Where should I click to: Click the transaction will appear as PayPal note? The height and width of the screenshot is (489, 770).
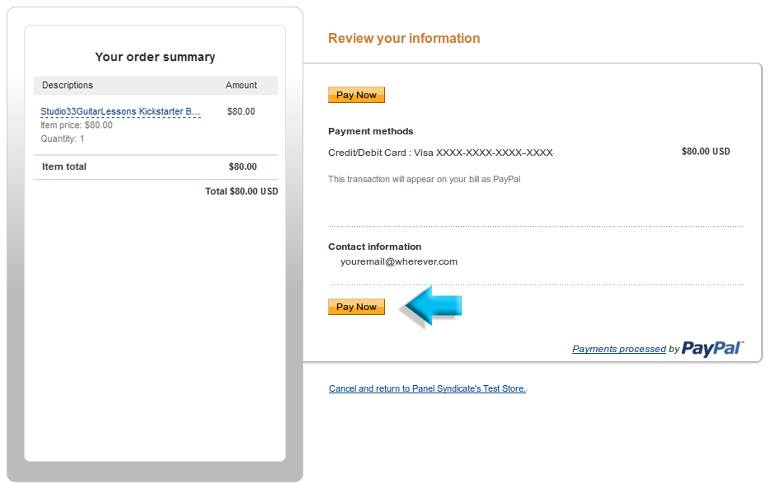tap(424, 179)
